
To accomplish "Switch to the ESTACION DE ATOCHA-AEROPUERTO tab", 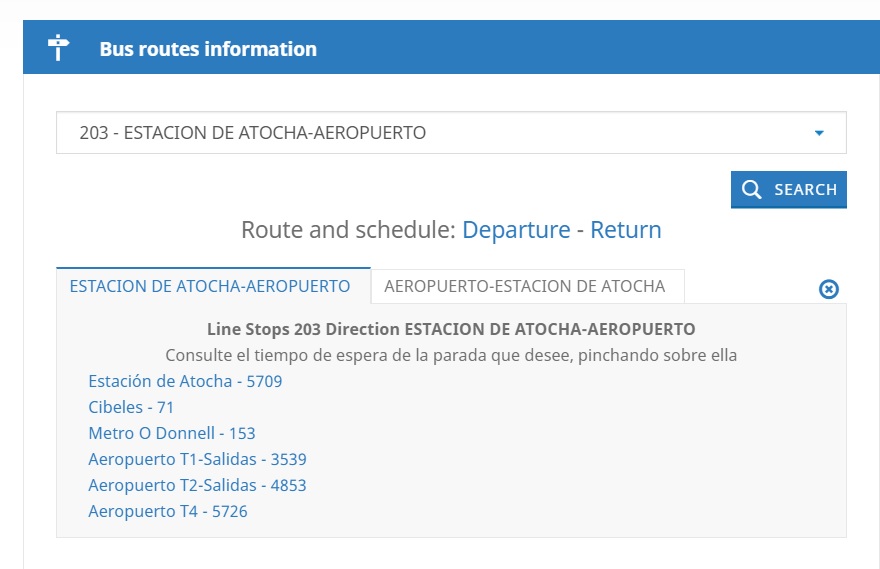I will click(x=210, y=286).
